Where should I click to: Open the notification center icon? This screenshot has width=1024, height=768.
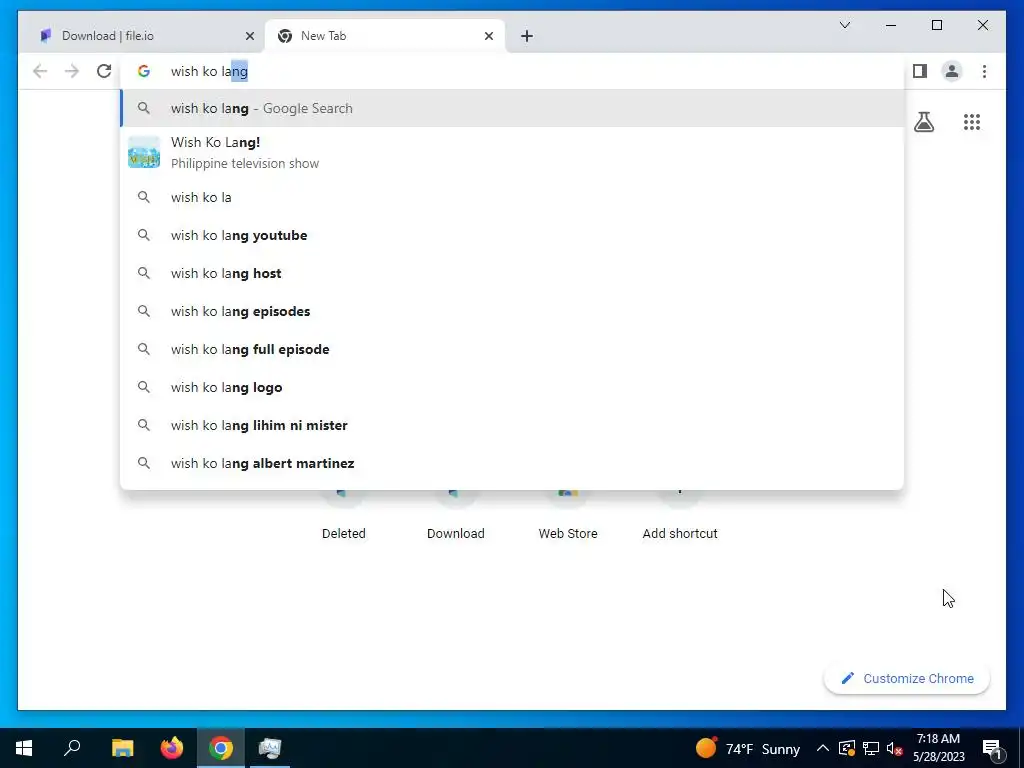(x=992, y=749)
